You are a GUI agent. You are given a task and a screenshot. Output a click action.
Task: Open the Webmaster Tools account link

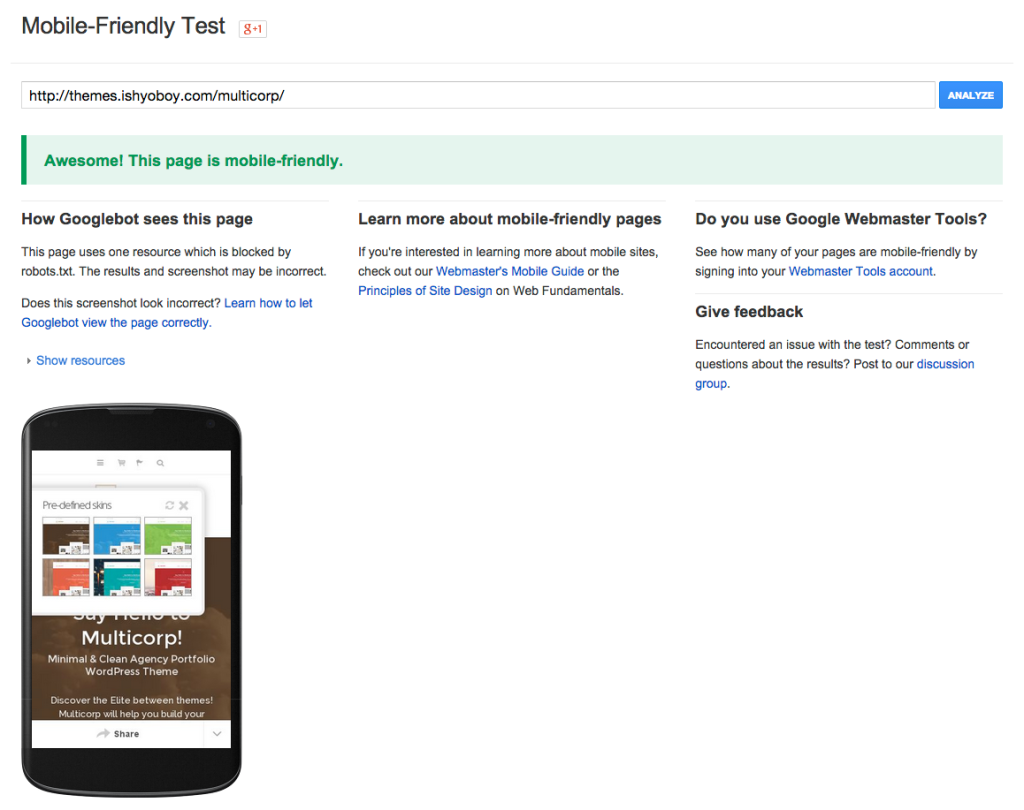861,271
